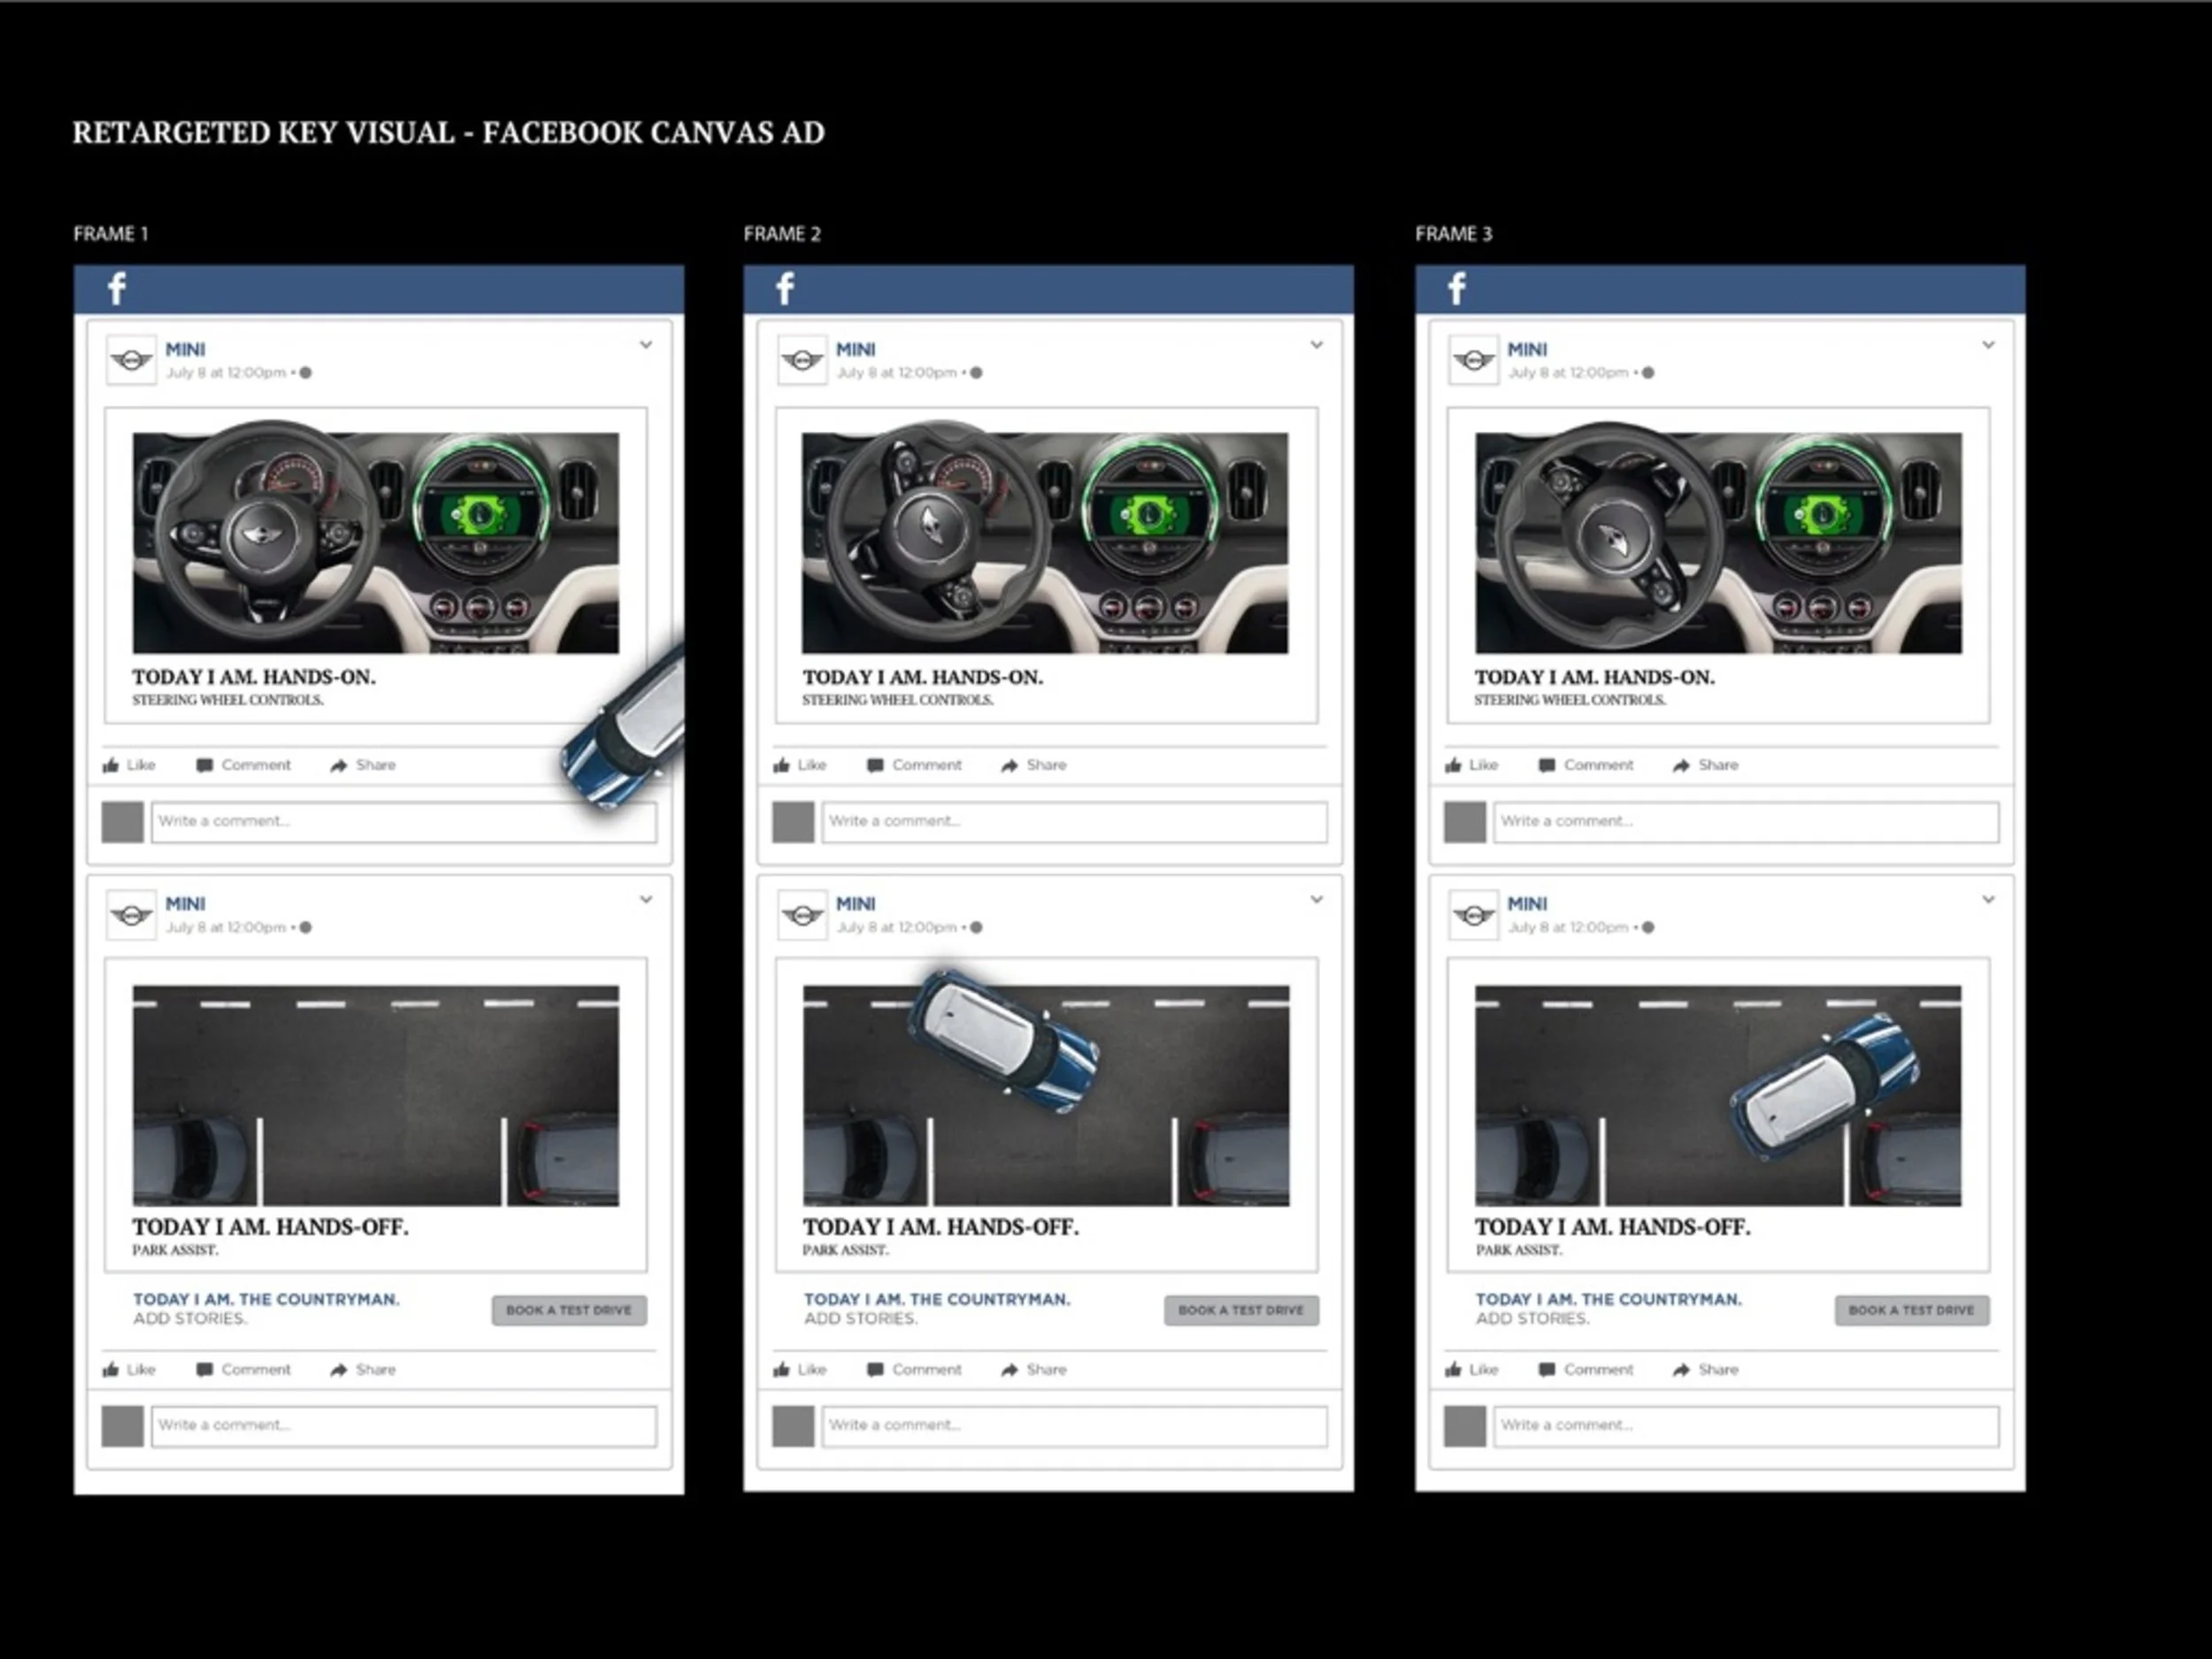Click the Facebook logo in Frame 3 header
This screenshot has width=2212, height=1659.
coord(1457,289)
